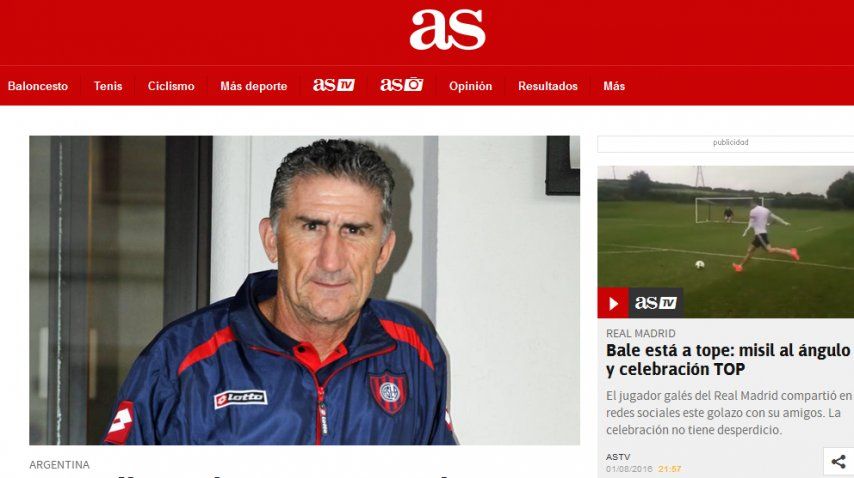Screen dimensions: 854x478
Task: Open the Baloncesto menu item
Action: pyautogui.click(x=38, y=86)
